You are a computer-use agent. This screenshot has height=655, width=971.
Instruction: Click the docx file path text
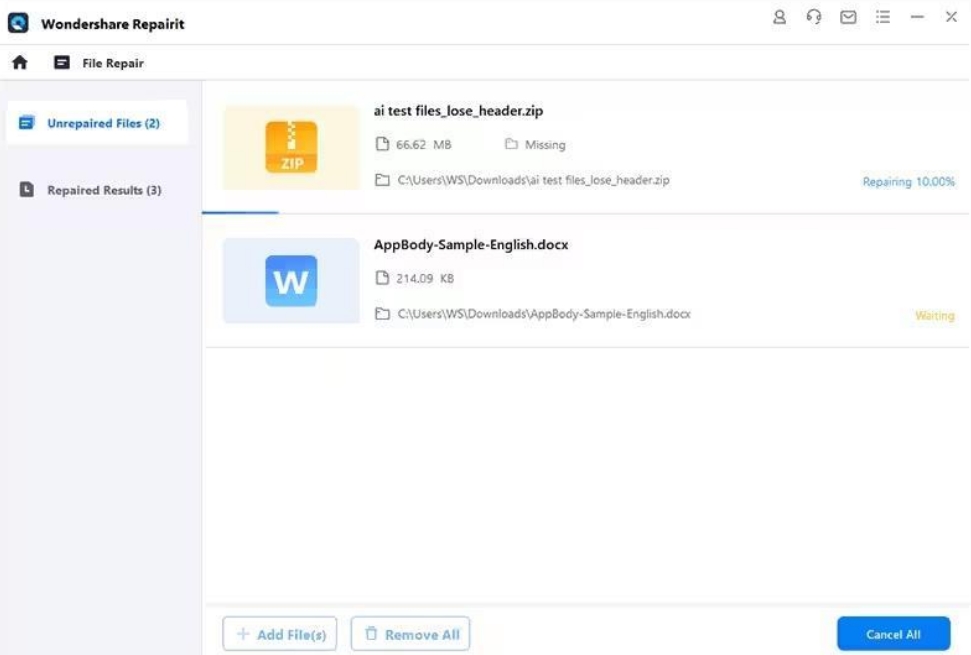point(544,314)
